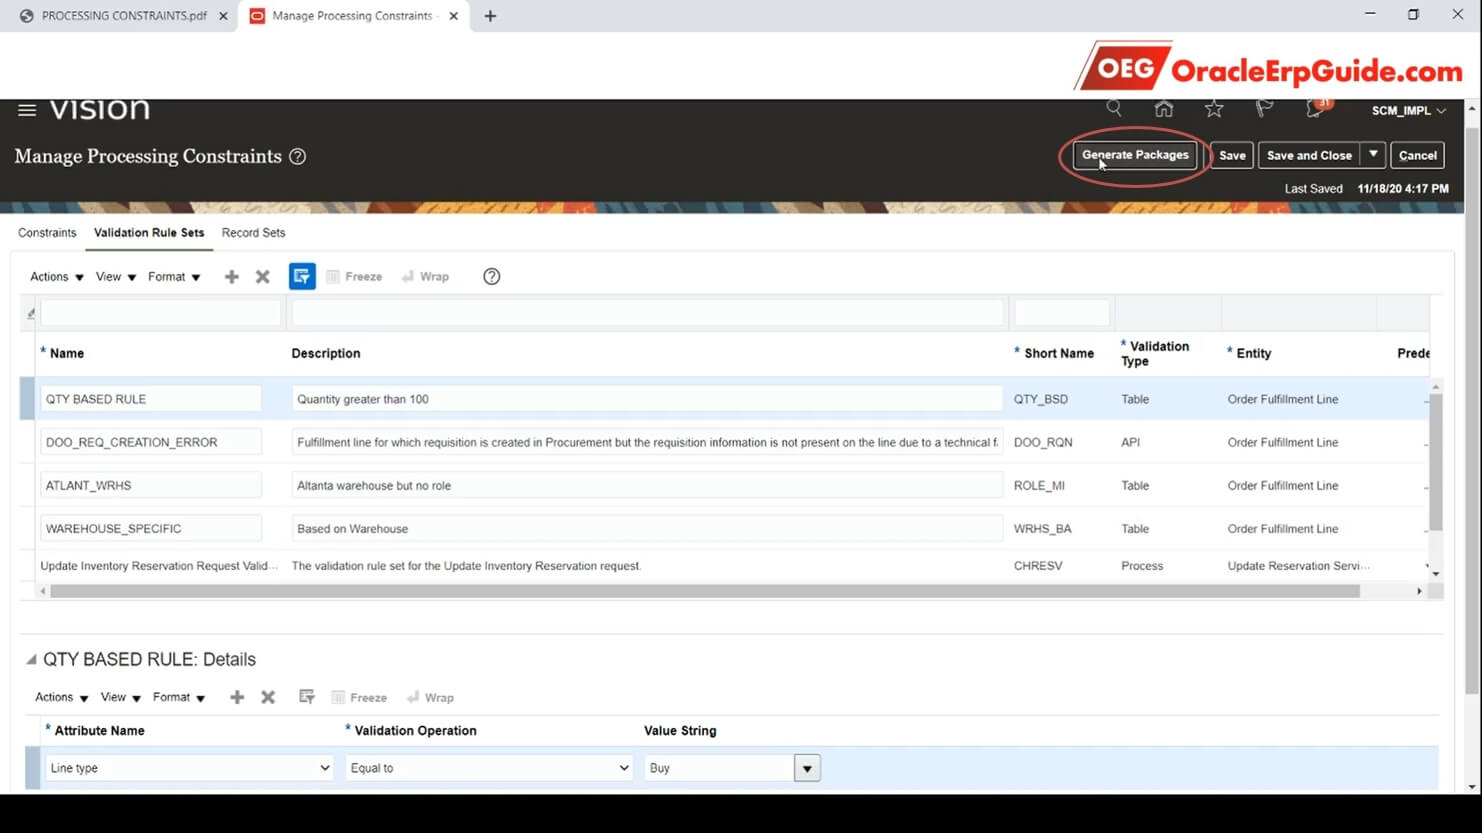Click the Description filter input field
This screenshot has width=1482, height=833.
click(648, 313)
